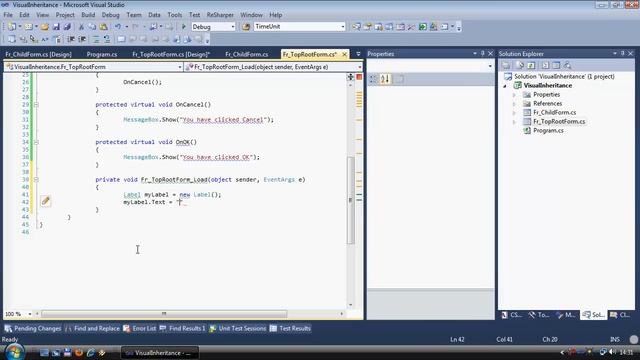
Task: Open the Test Results panel
Action: pos(290,329)
